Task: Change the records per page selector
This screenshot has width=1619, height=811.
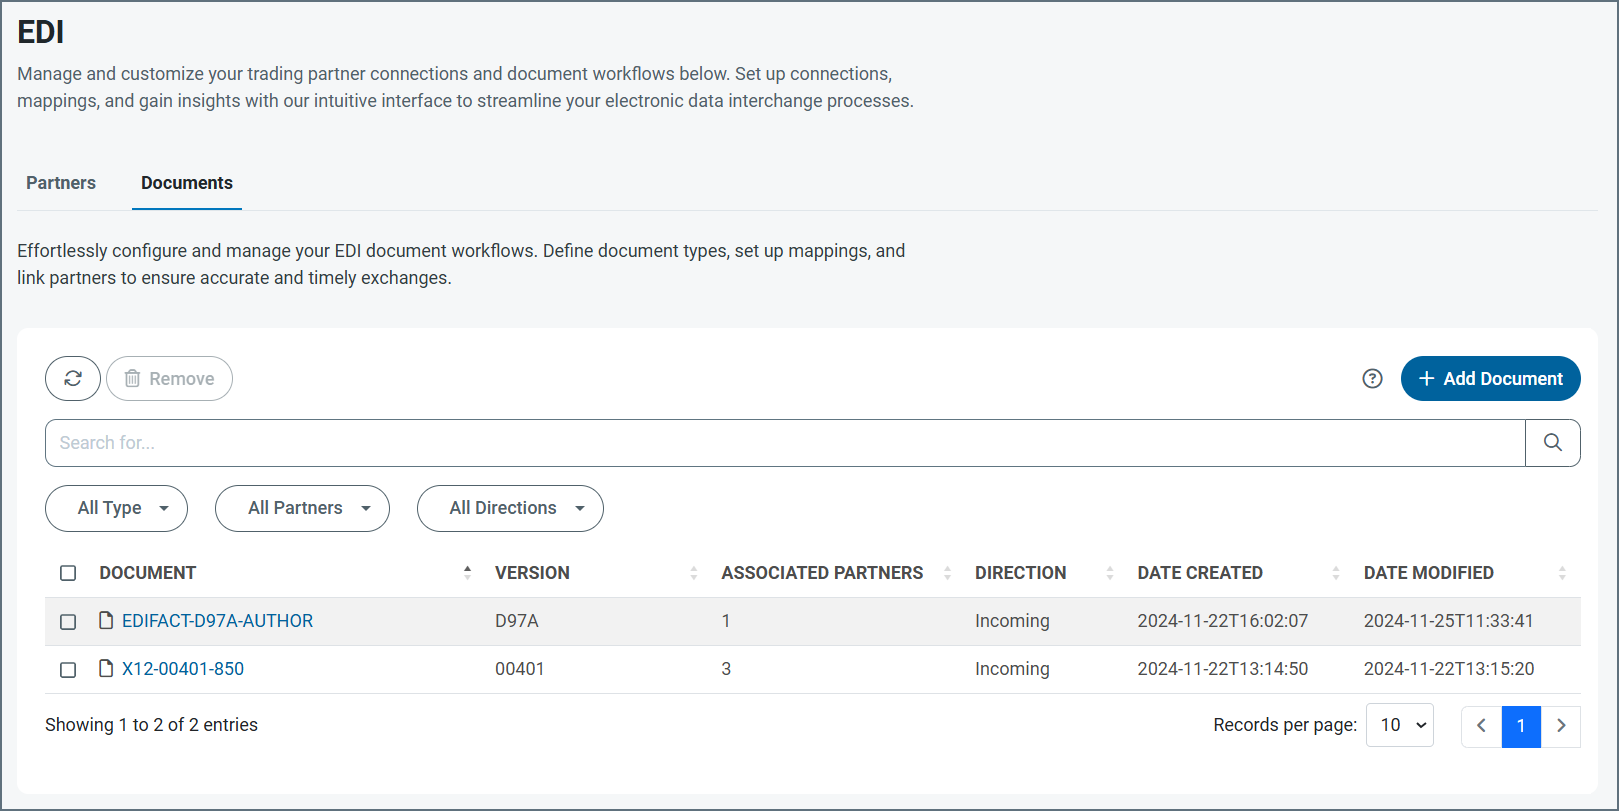Action: (x=1400, y=726)
